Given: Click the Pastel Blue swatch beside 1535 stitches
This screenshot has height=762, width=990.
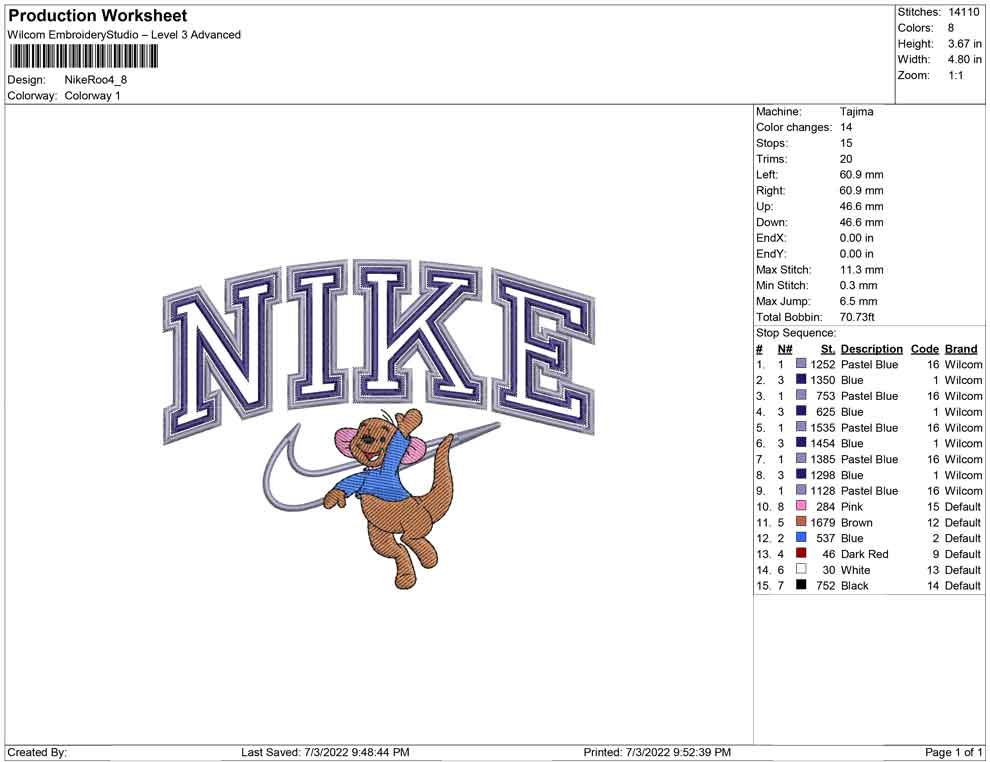Looking at the screenshot, I should 801,427.
